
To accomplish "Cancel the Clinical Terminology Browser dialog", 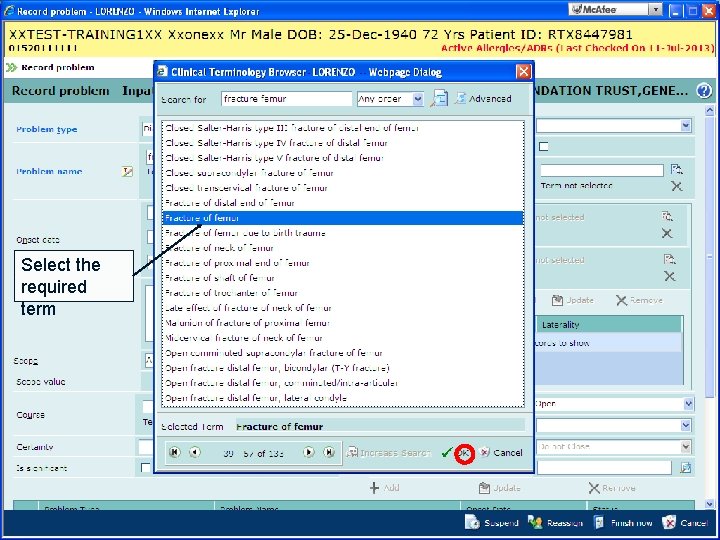I will [x=502, y=453].
